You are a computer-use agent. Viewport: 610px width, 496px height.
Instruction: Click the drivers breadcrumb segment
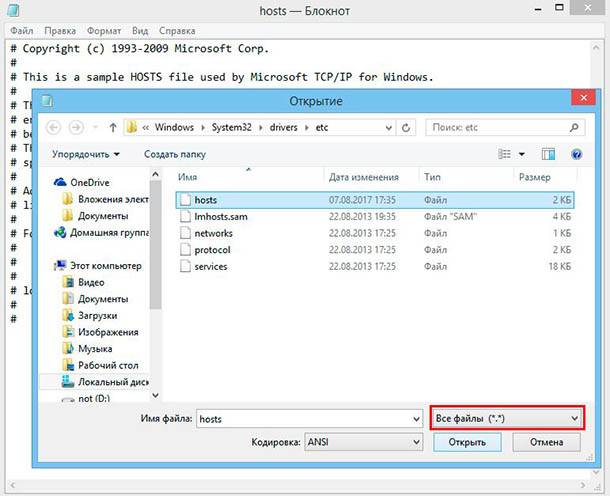pyautogui.click(x=284, y=128)
